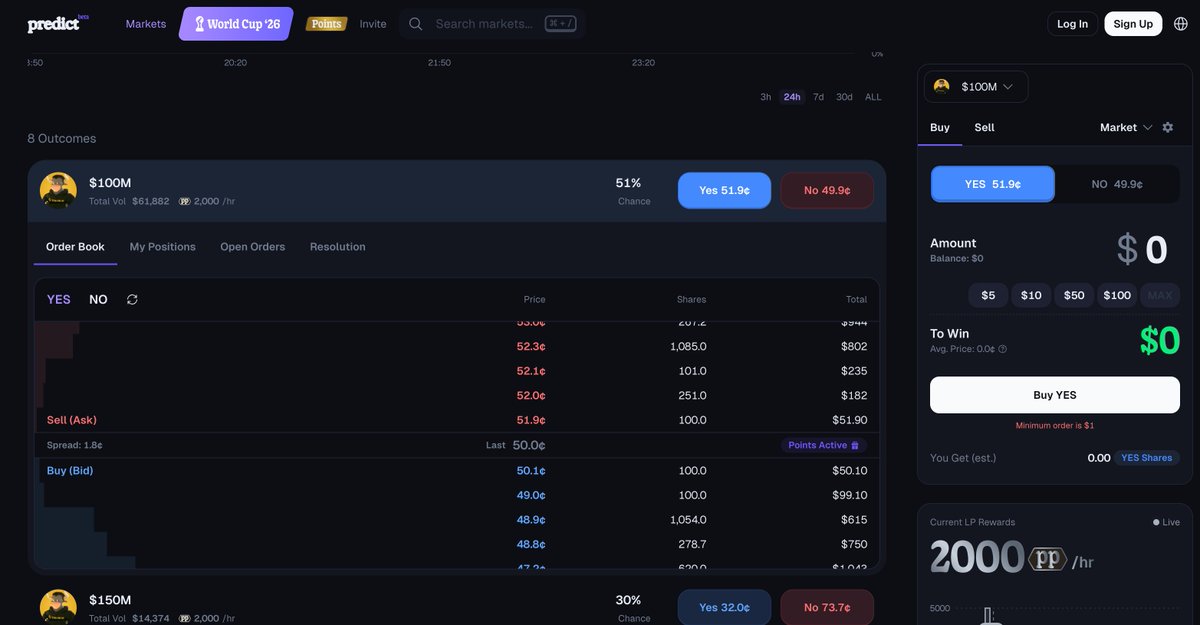Add $50 quick amount

point(1074,295)
